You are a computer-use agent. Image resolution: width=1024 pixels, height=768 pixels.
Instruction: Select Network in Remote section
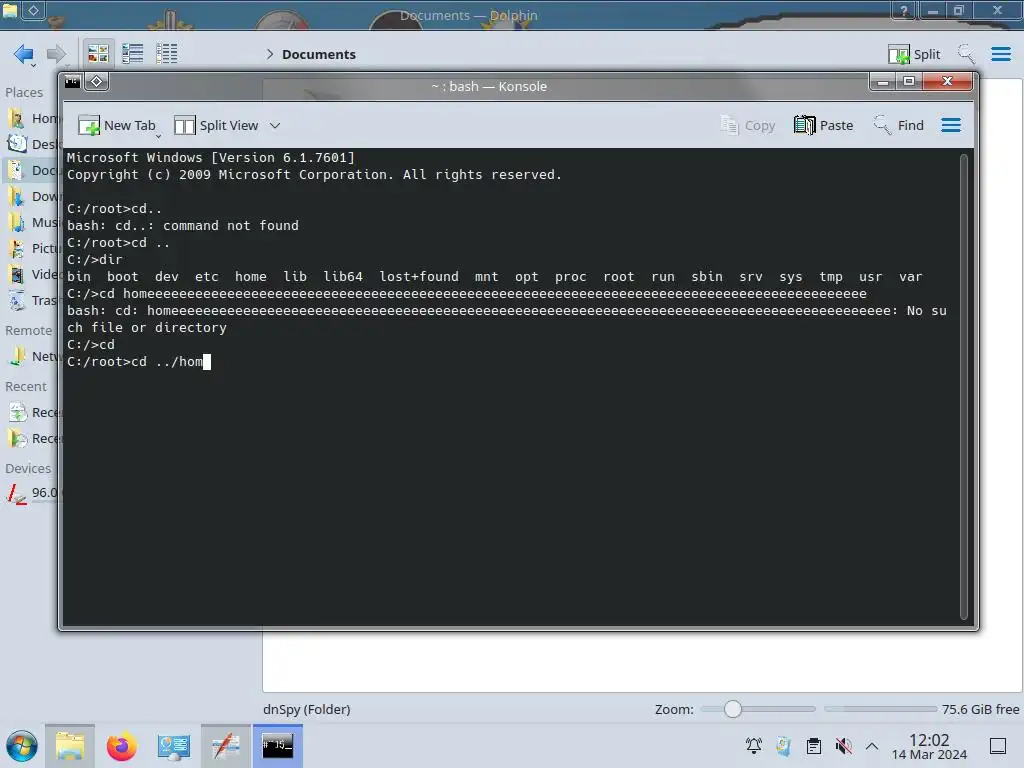tap(33, 357)
